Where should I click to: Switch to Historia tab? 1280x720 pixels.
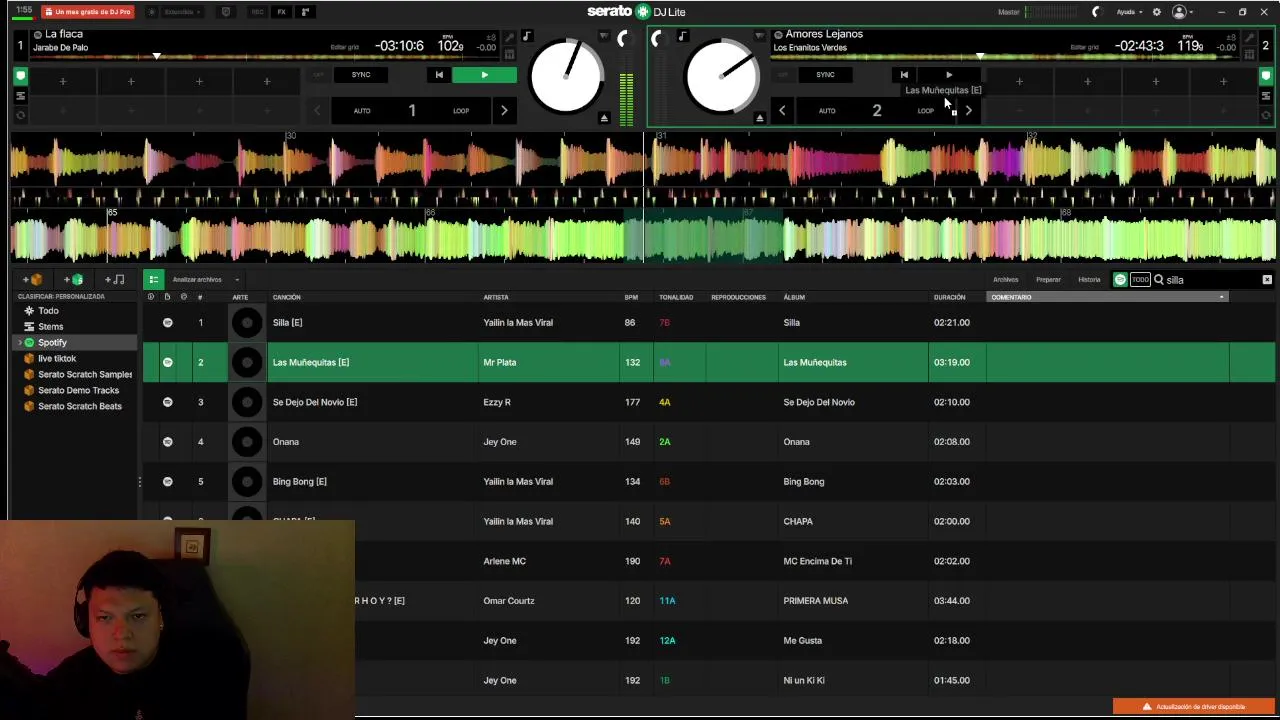[1089, 280]
